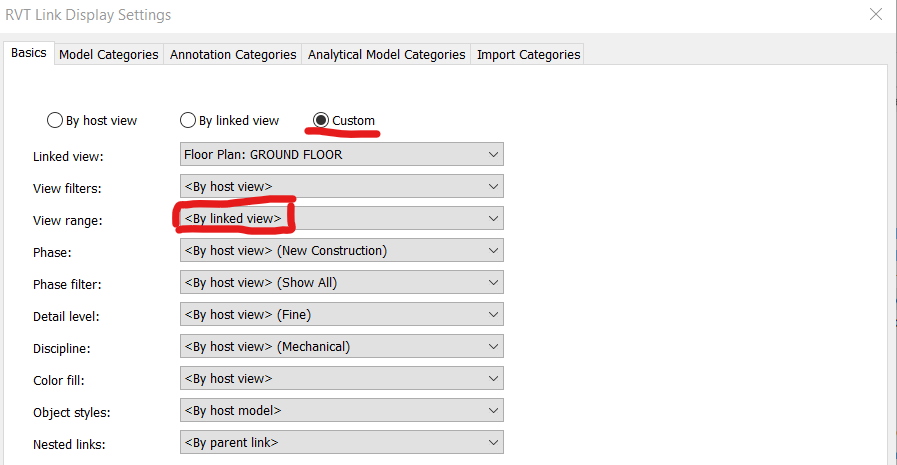Open the Phase filter dropdown
This screenshot has width=897, height=465.
(x=342, y=283)
